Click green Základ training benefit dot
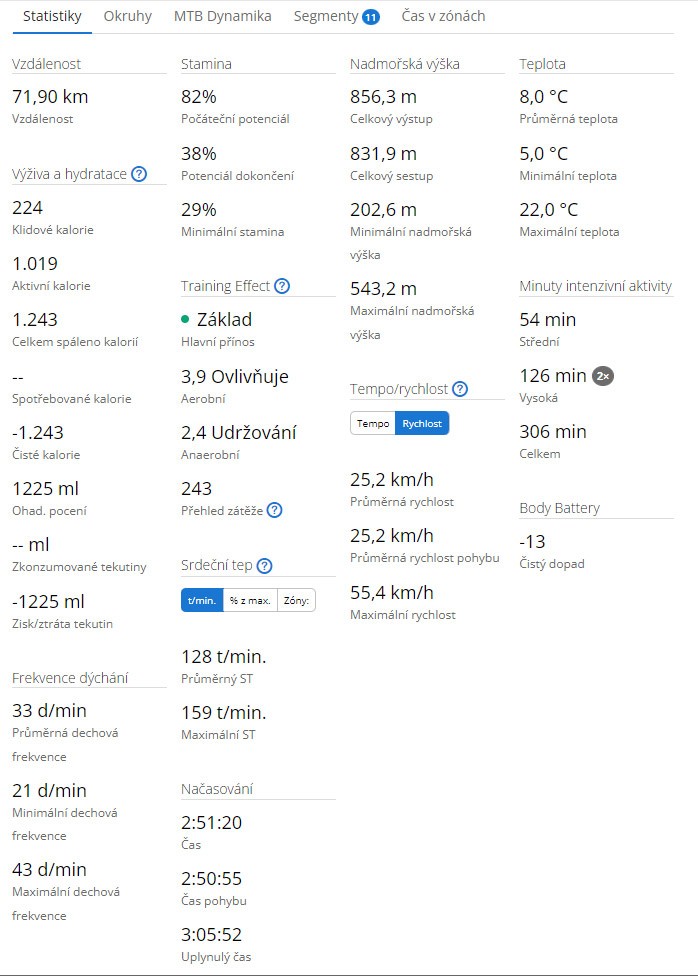The image size is (698, 976). pos(185,320)
